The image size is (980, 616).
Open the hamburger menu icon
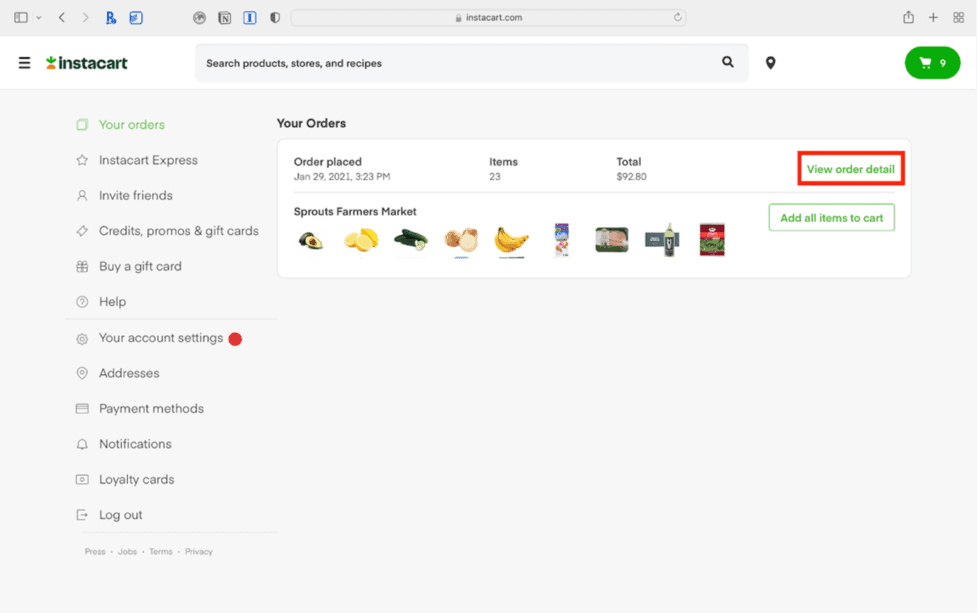(24, 62)
